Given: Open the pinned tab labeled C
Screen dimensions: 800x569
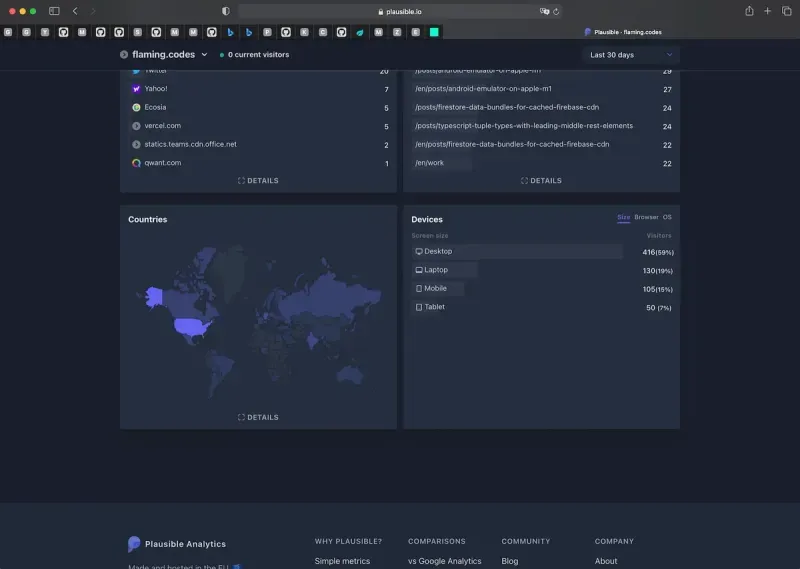Looking at the screenshot, I should 323,32.
